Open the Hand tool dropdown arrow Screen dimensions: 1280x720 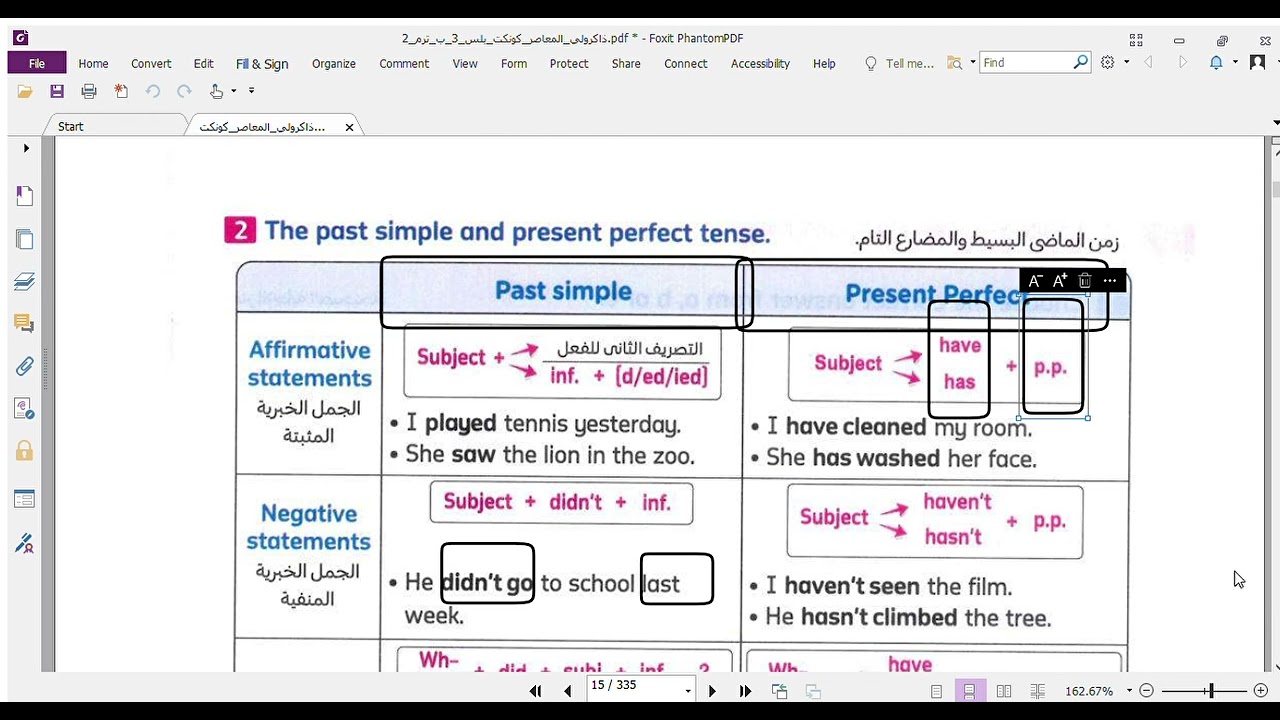(234, 91)
